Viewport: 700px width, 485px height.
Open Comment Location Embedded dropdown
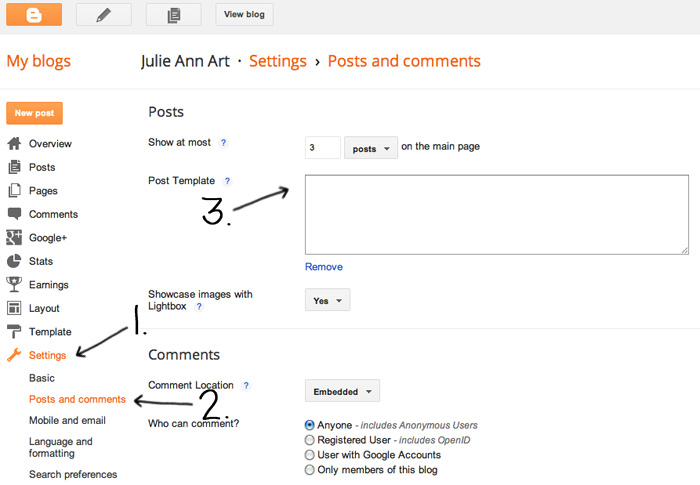point(342,391)
